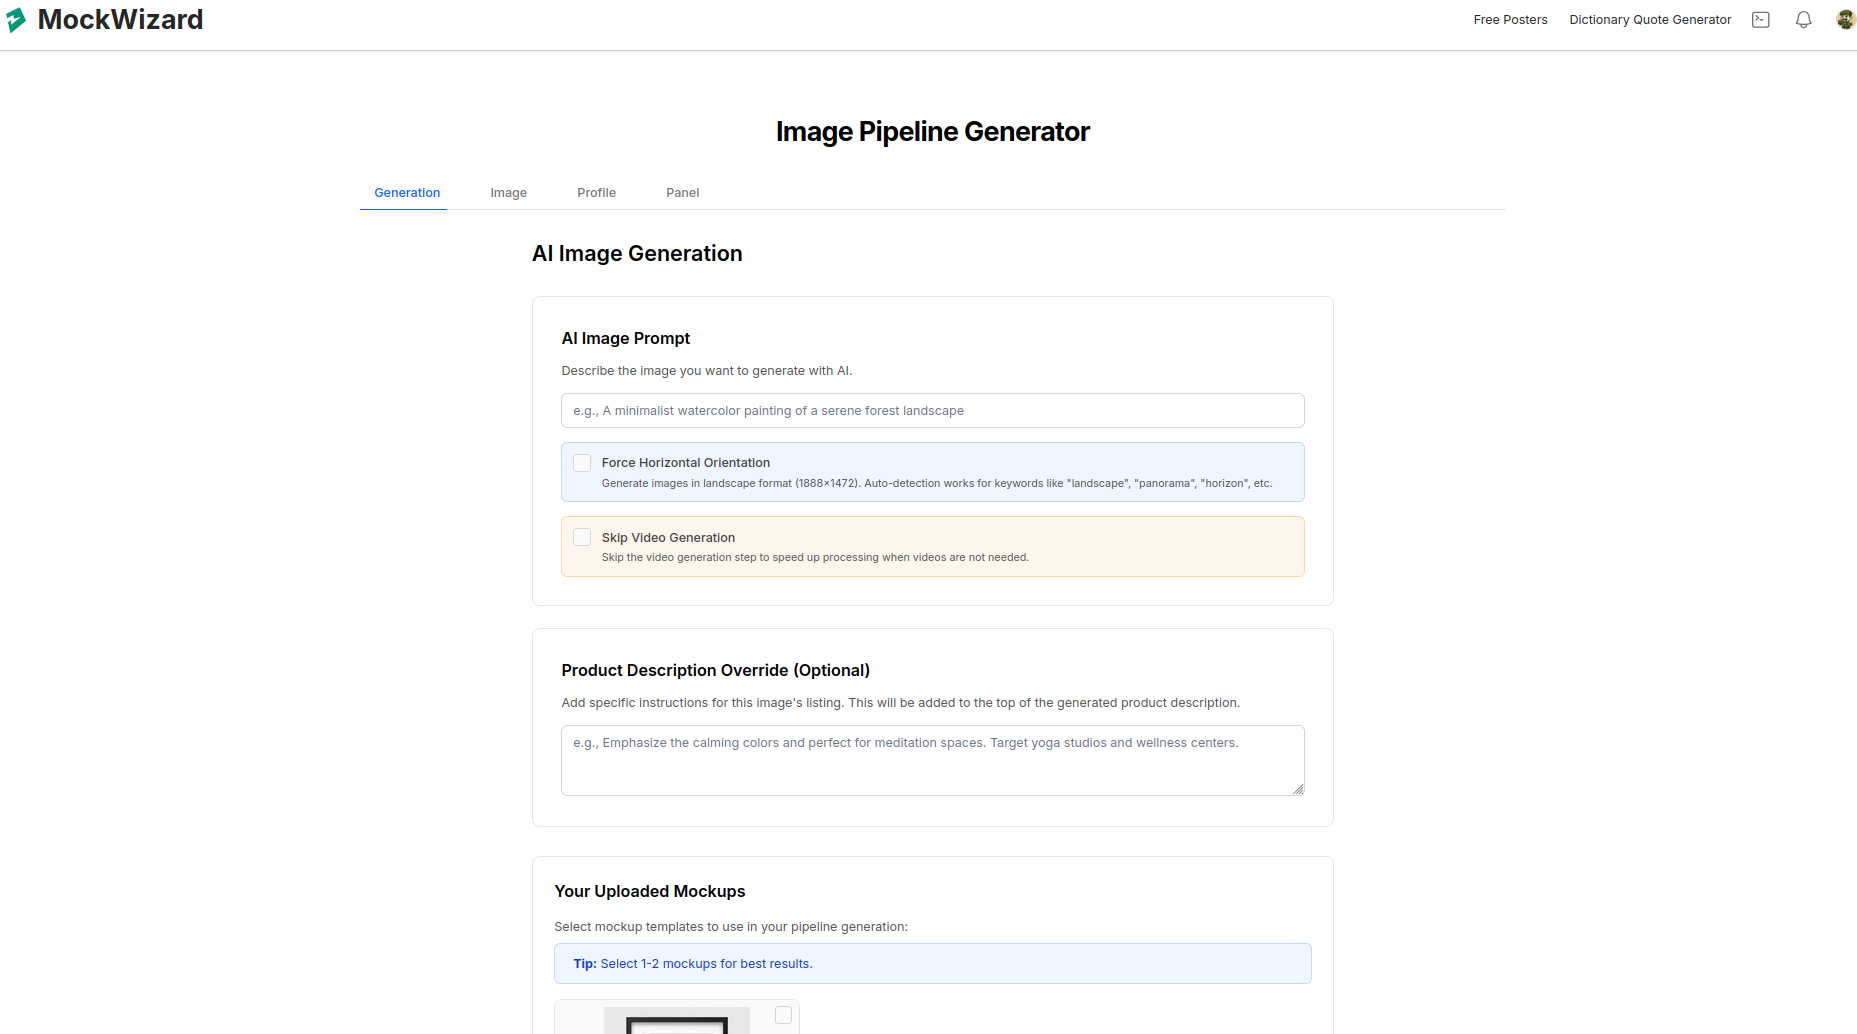Click the AI image prompt field
Image resolution: width=1857 pixels, height=1034 pixels.
(932, 410)
